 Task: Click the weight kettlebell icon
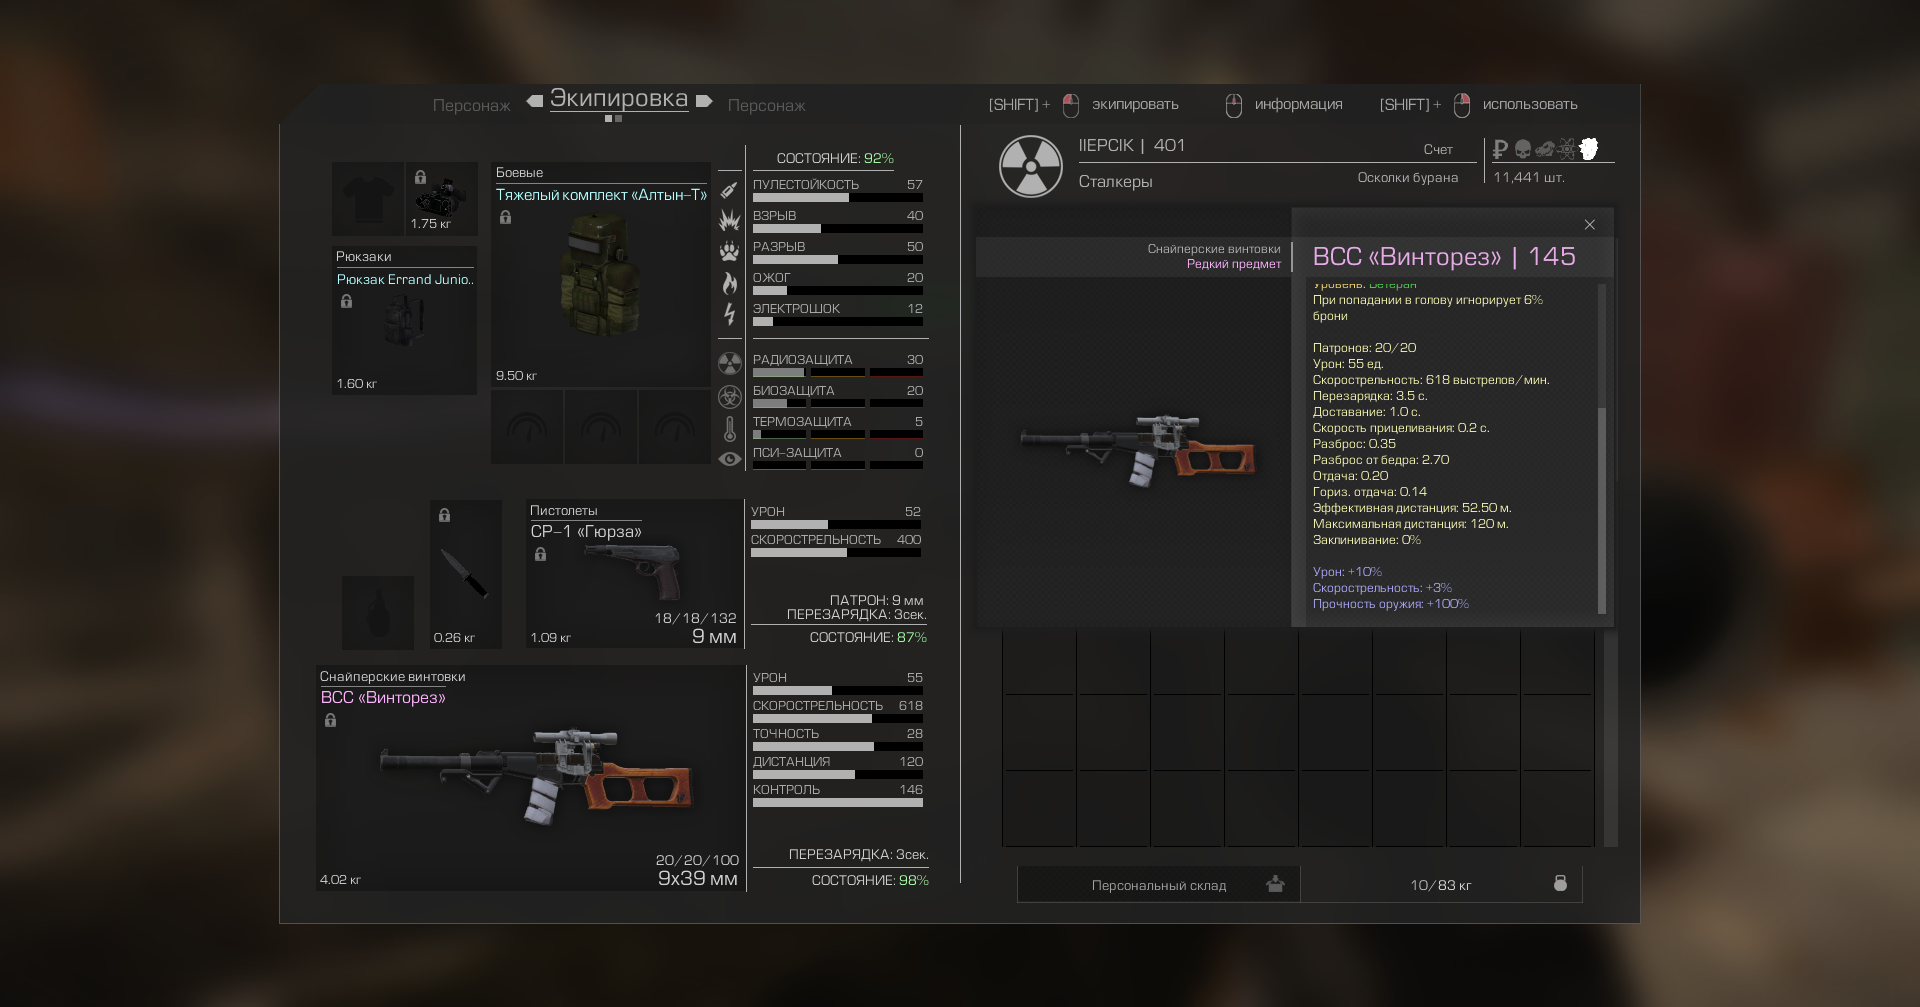pyautogui.click(x=1560, y=883)
